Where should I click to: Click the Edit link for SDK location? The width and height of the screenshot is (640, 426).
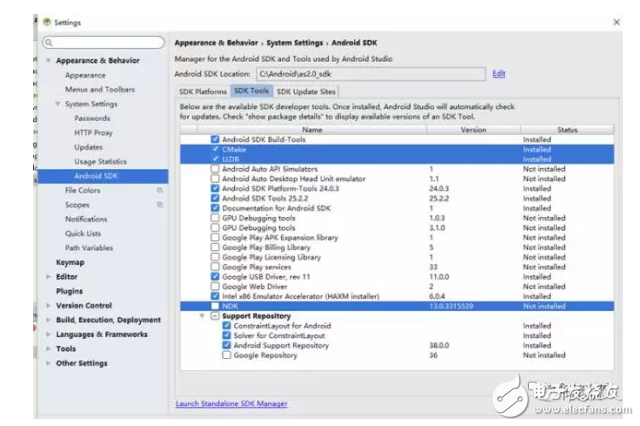click(x=498, y=73)
